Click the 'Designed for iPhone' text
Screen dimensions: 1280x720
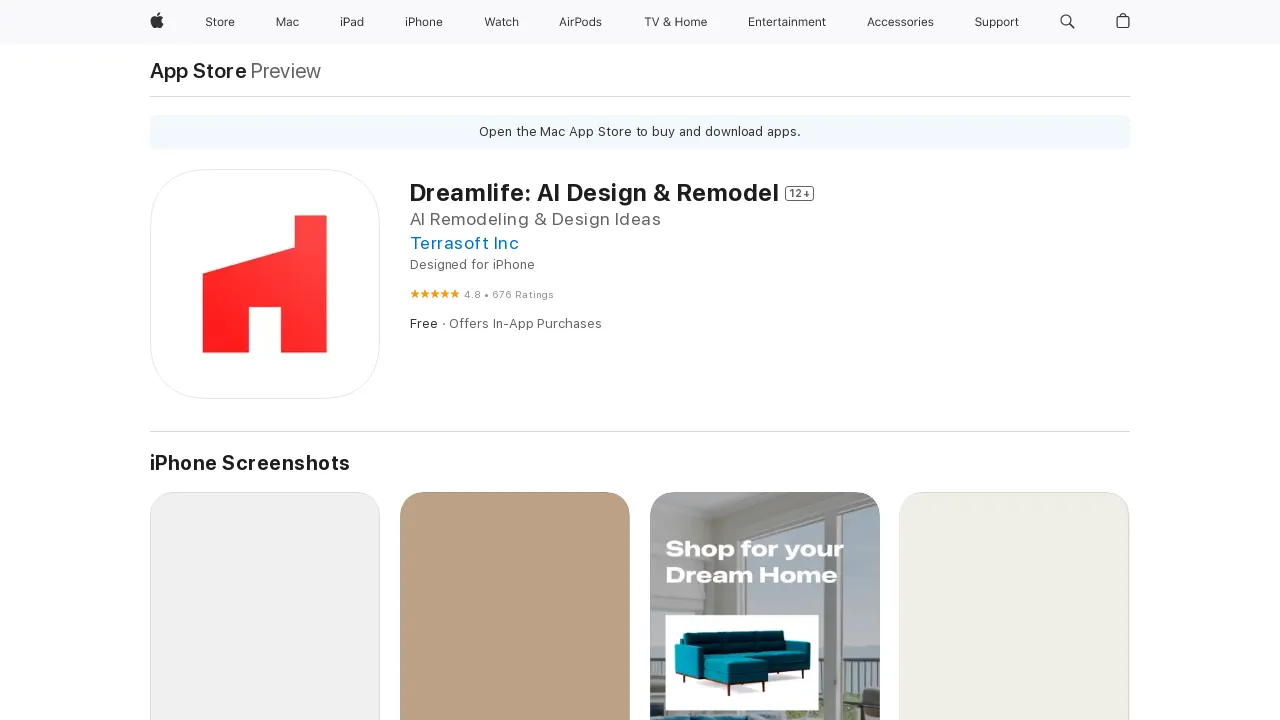[x=472, y=265]
